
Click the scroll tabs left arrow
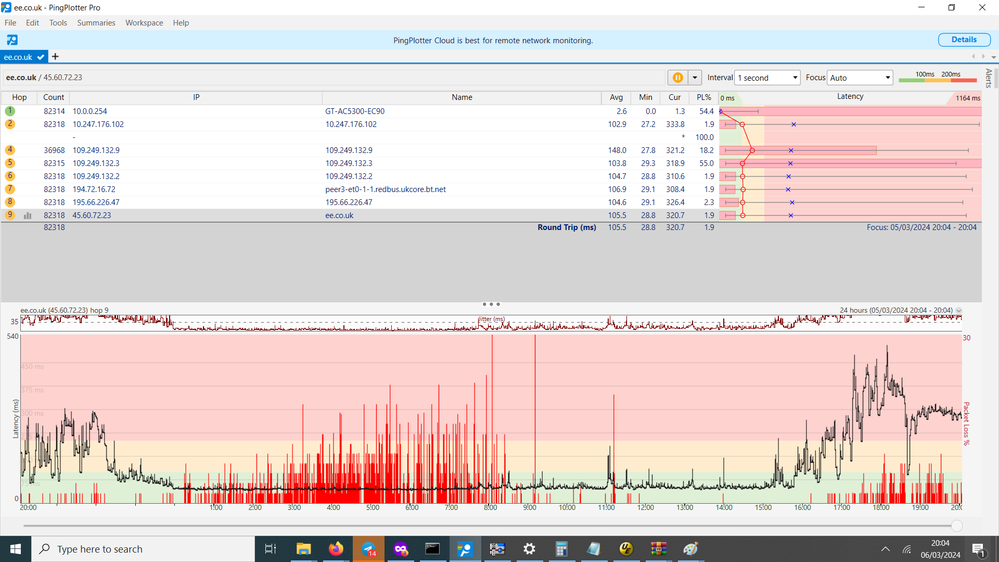tap(974, 57)
